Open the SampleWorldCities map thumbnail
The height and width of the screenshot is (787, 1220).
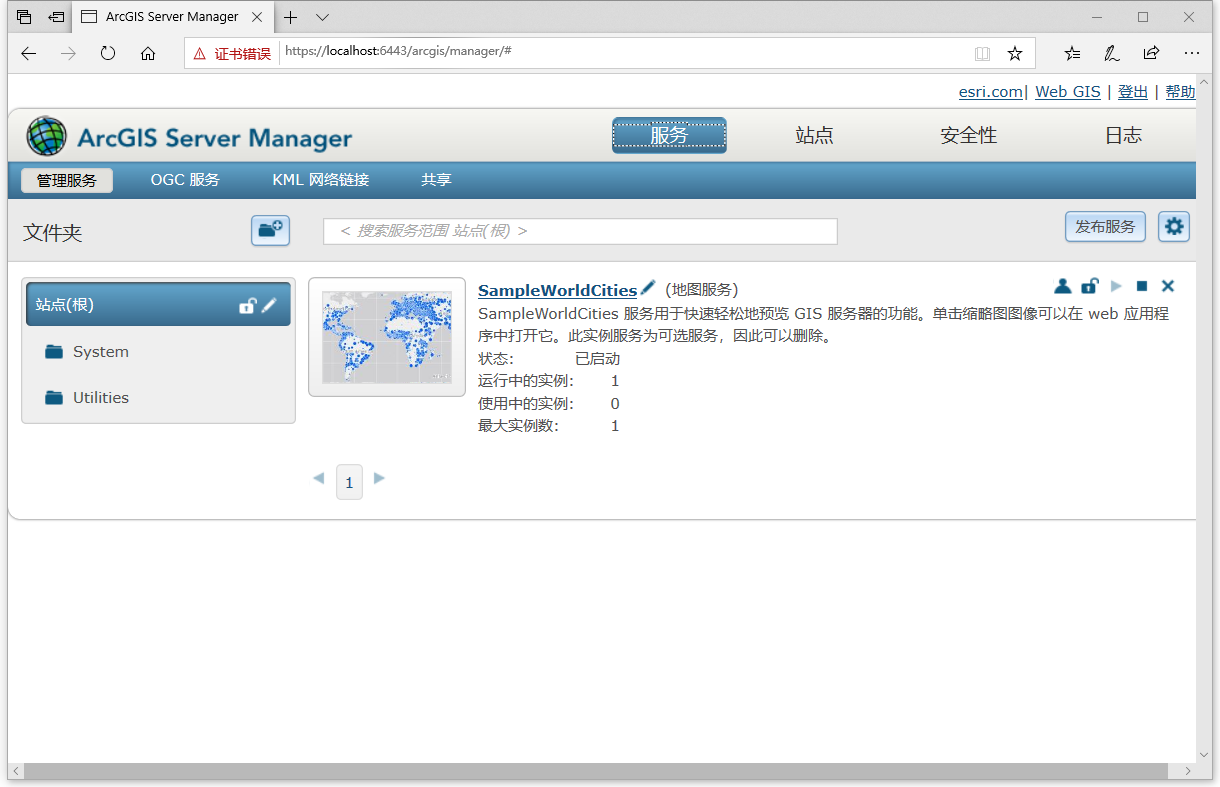click(x=387, y=337)
